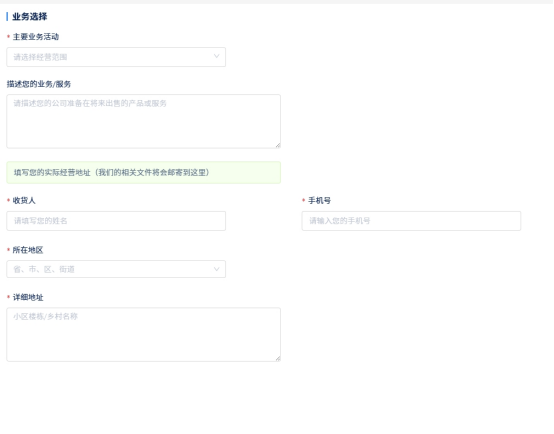554x434 pixels.
Task: Click the chevron arrow in 主要业务活动 field
Action: (216, 56)
